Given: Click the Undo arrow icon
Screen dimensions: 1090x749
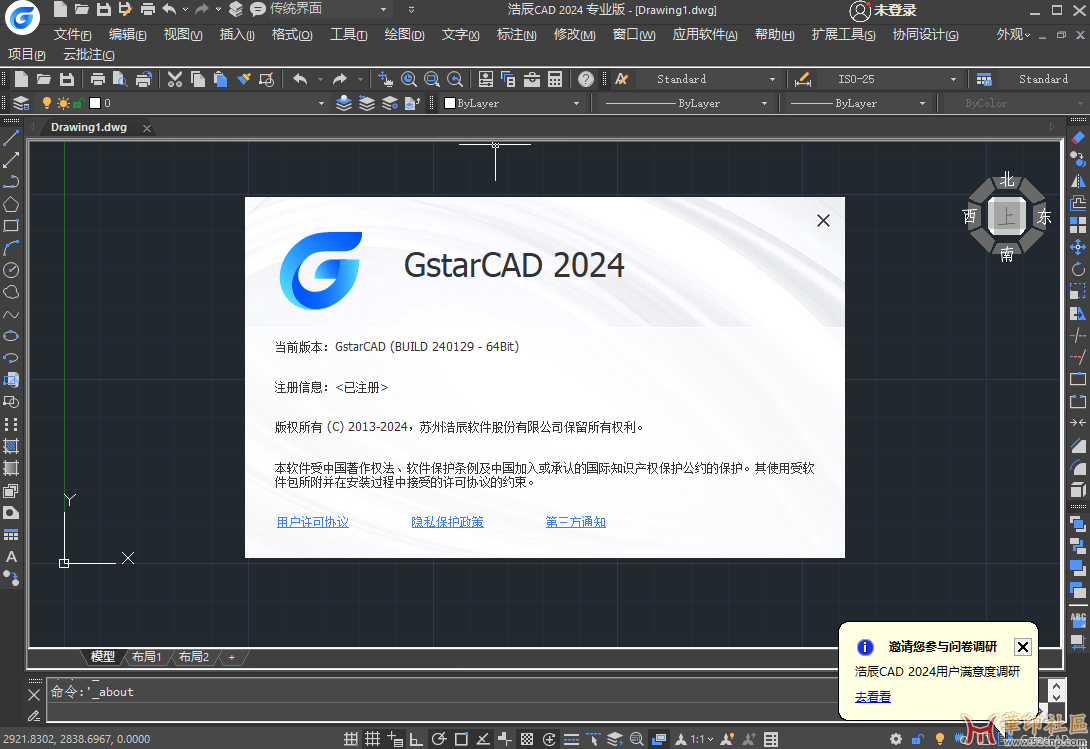Looking at the screenshot, I should coord(300,79).
